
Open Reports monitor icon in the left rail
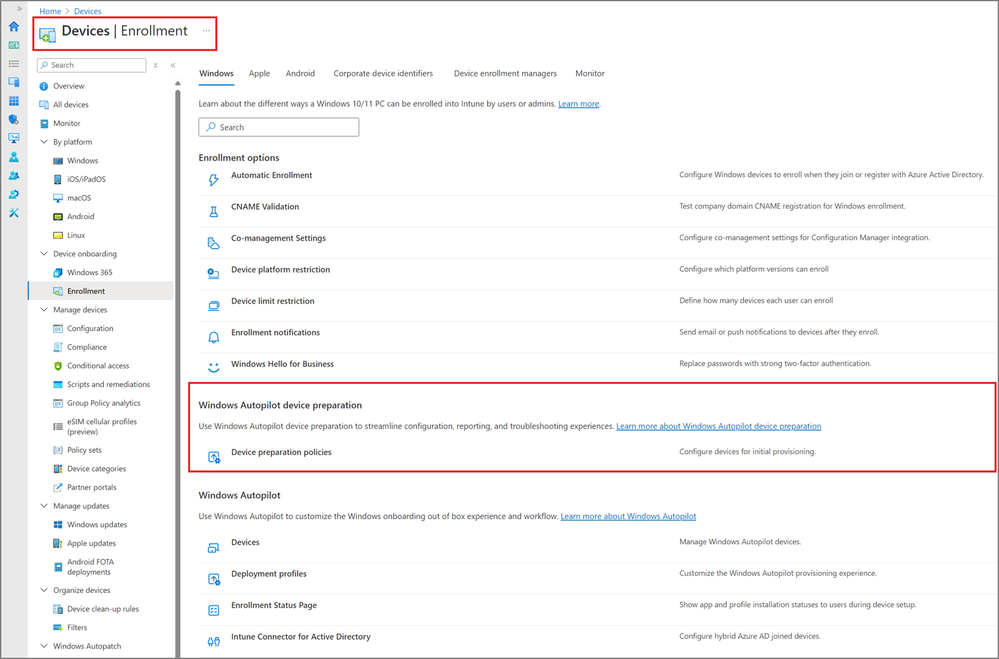tap(13, 138)
